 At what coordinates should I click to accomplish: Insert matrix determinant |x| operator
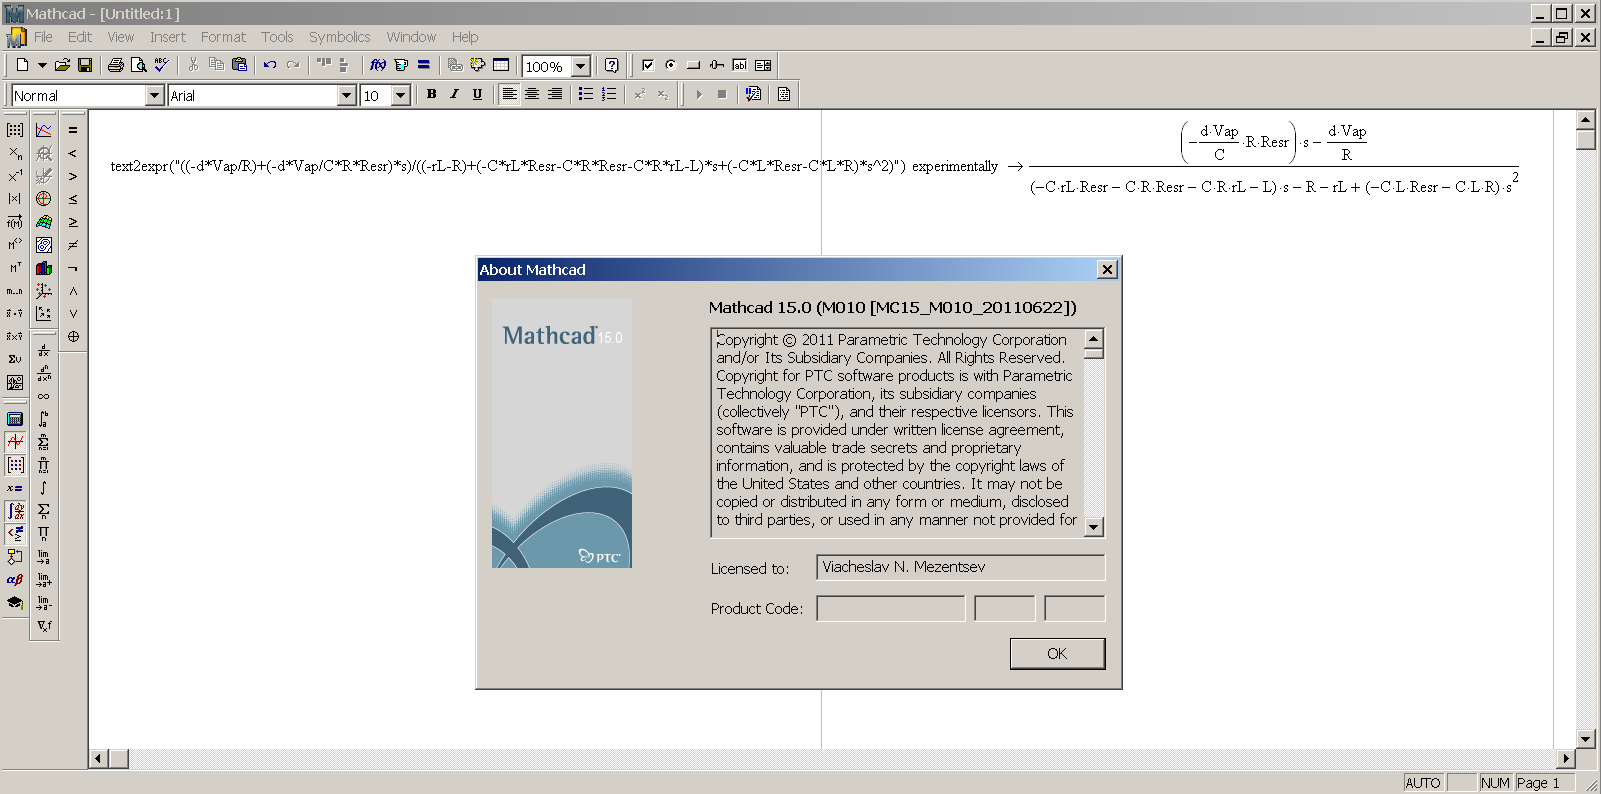pyautogui.click(x=15, y=199)
